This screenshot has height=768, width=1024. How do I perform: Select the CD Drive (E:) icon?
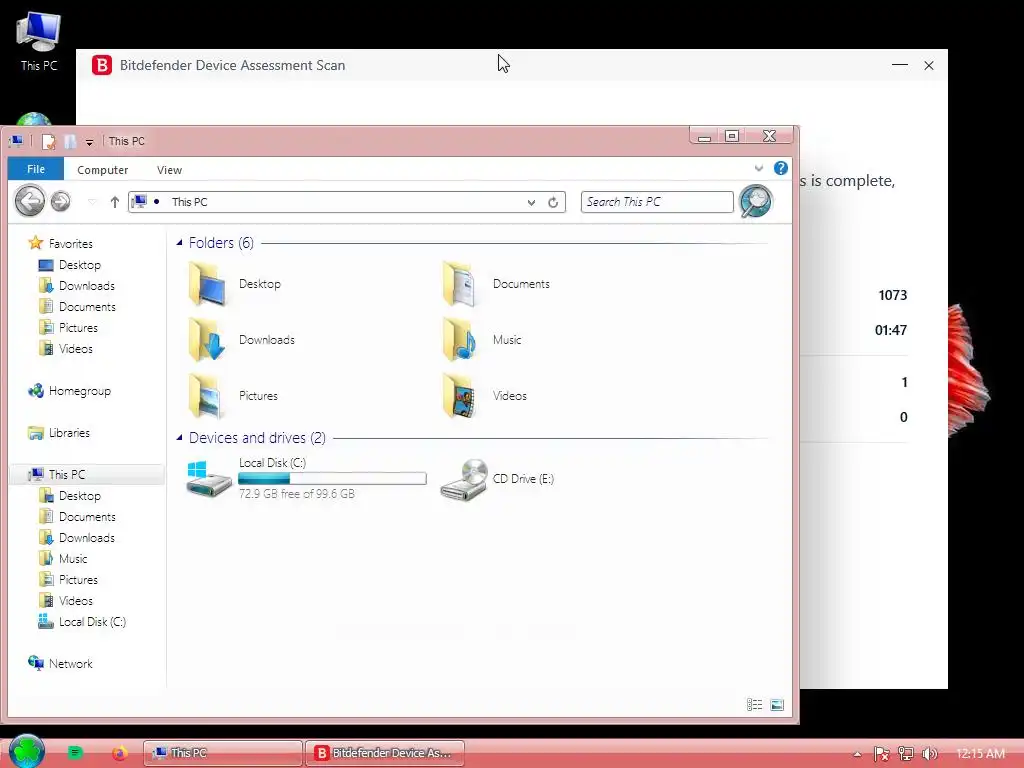(x=464, y=479)
